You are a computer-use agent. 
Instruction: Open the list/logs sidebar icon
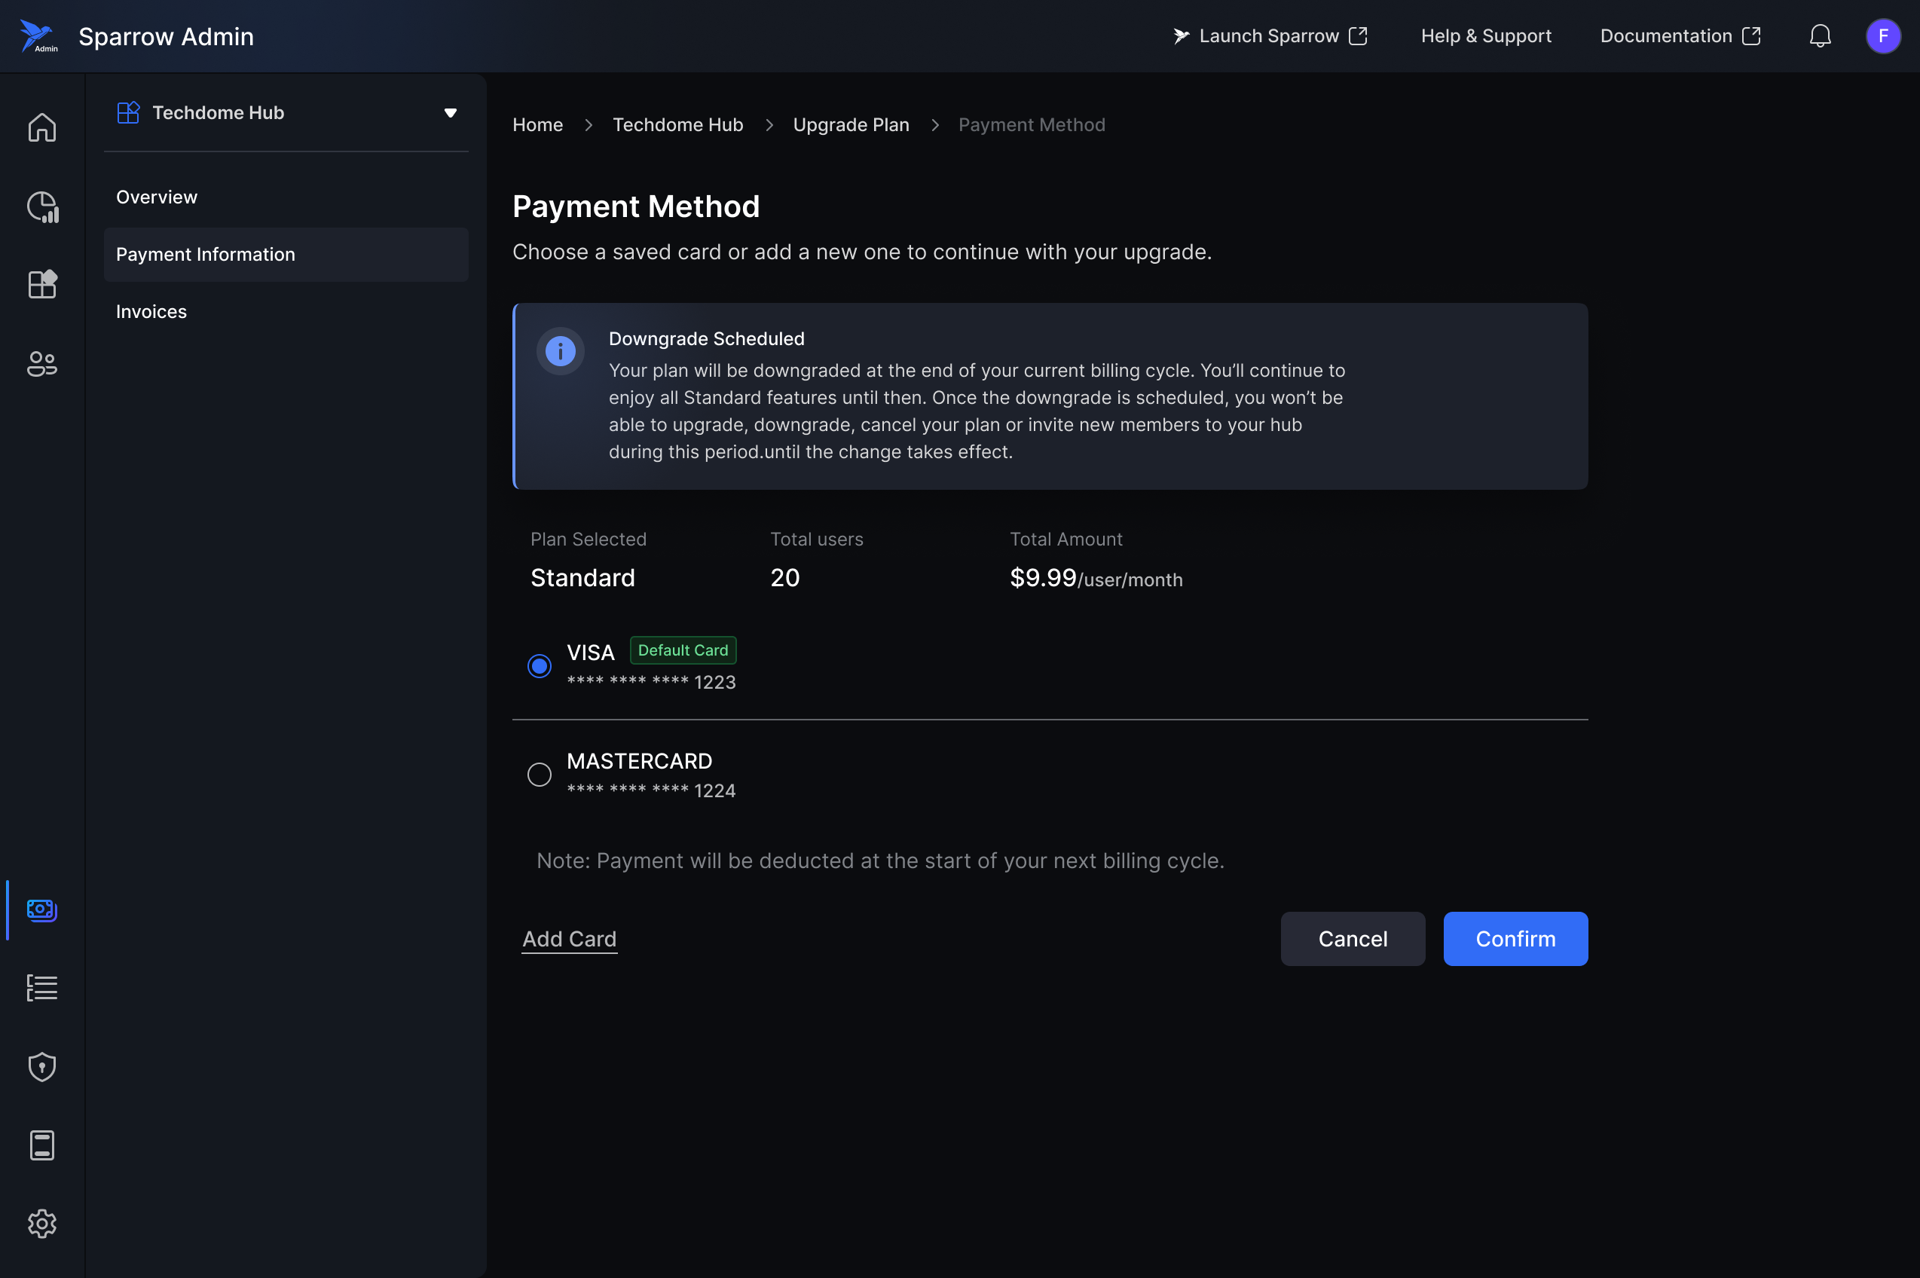(42, 988)
